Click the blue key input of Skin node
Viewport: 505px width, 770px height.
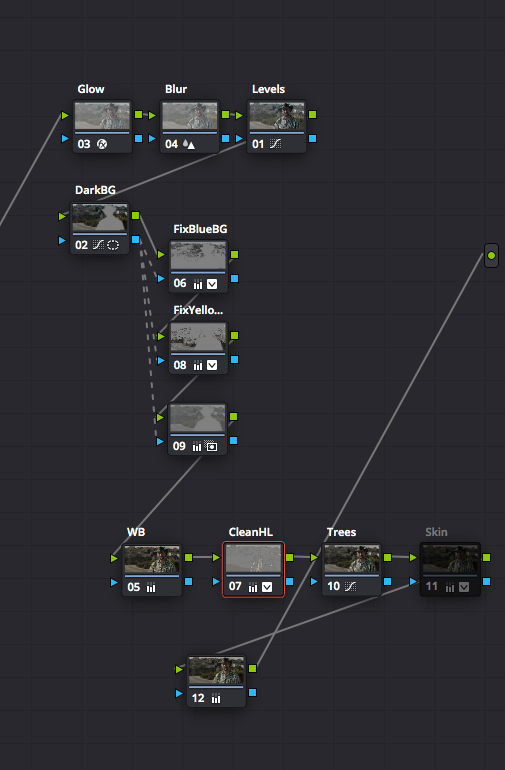click(413, 582)
